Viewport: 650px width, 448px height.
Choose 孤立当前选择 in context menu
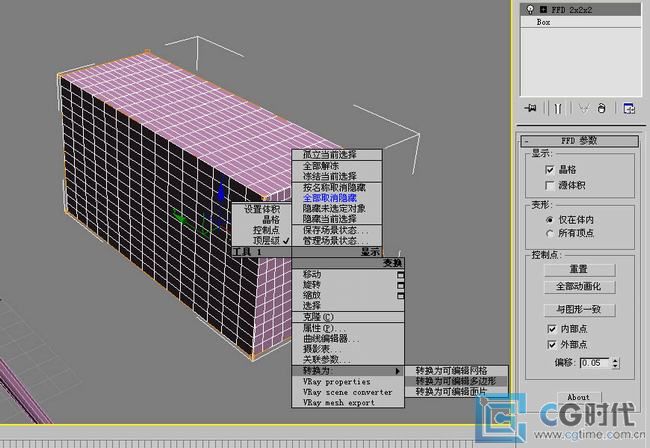[x=337, y=155]
